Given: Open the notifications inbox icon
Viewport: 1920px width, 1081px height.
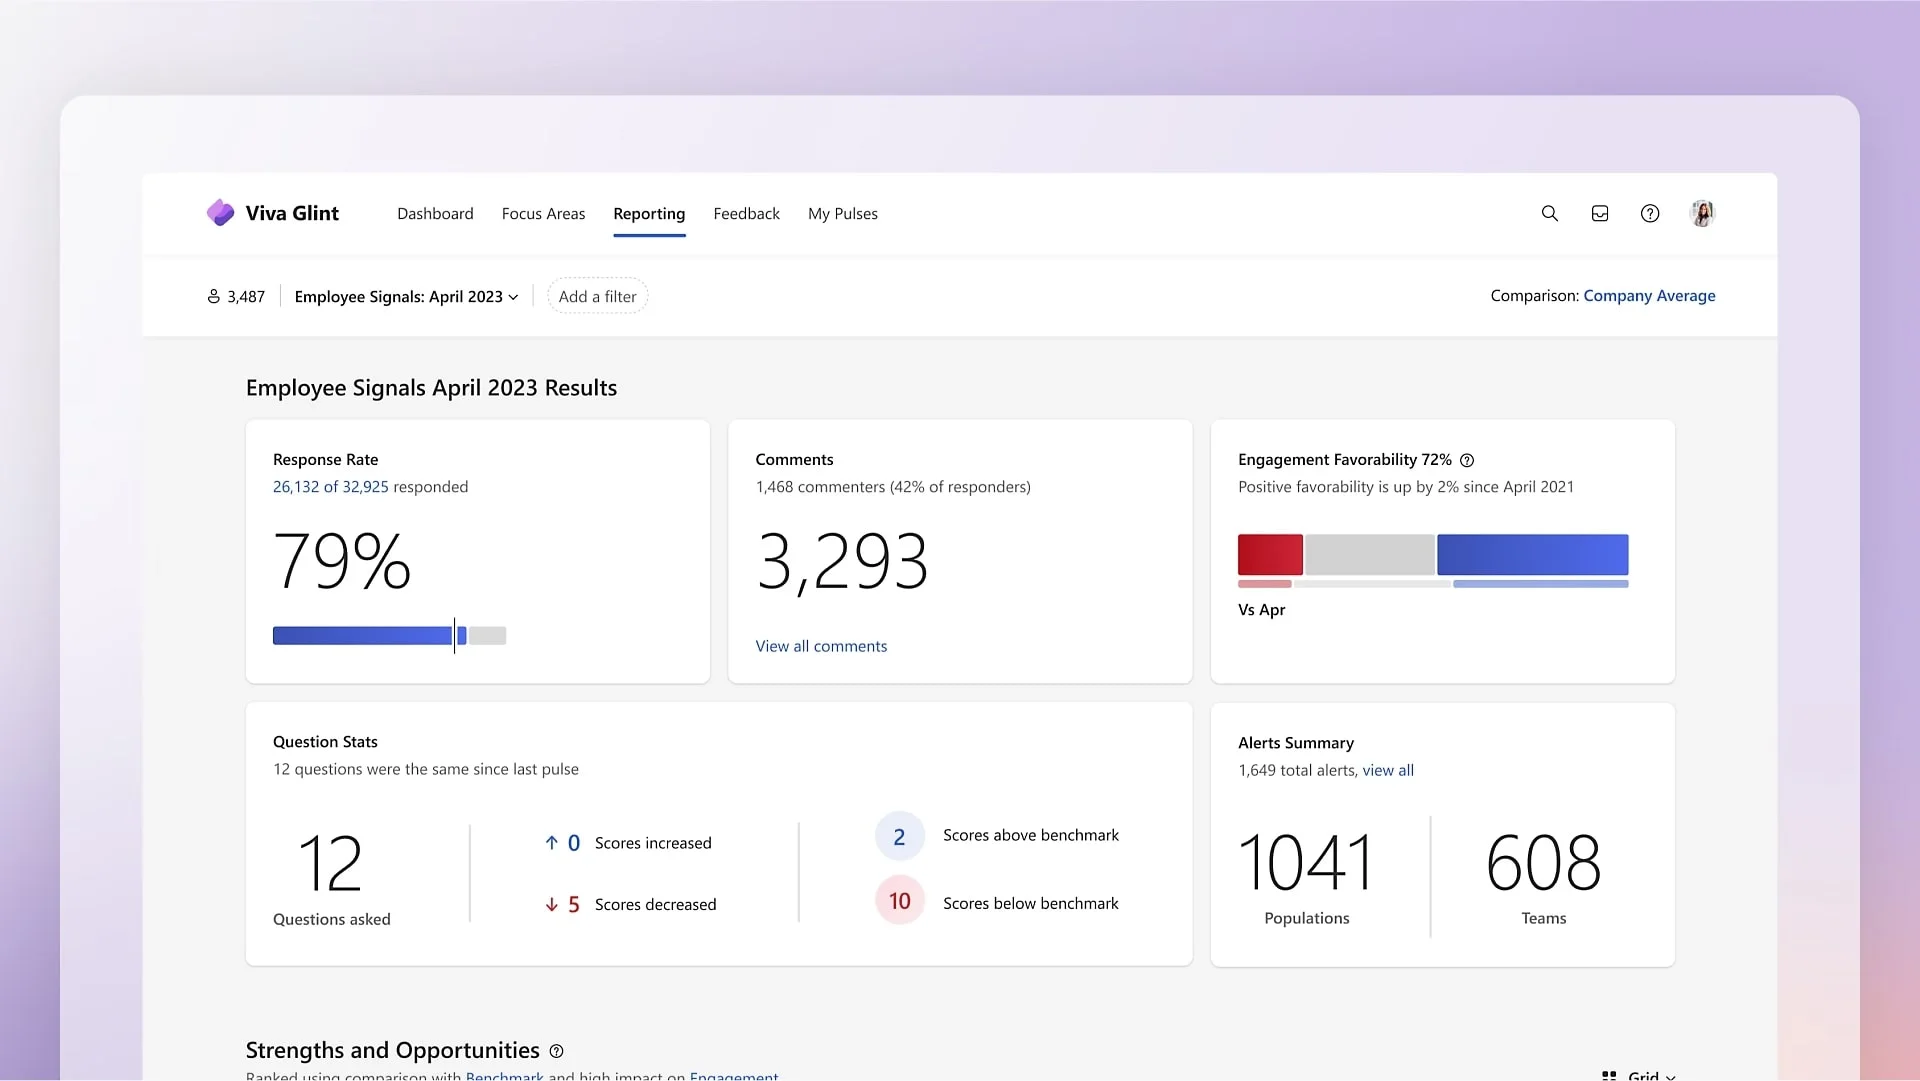Looking at the screenshot, I should tap(1599, 213).
